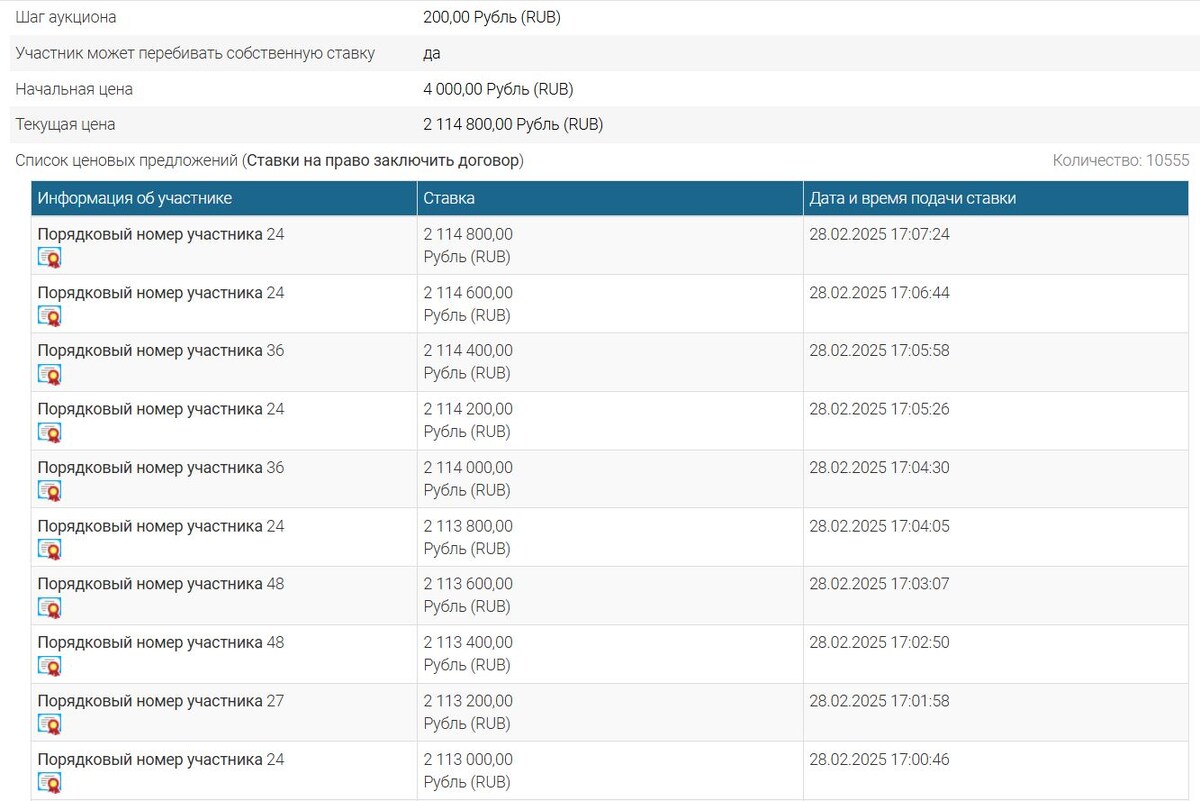
Task: Select the bid amount 2 114 200,00 cell
Action: point(610,420)
